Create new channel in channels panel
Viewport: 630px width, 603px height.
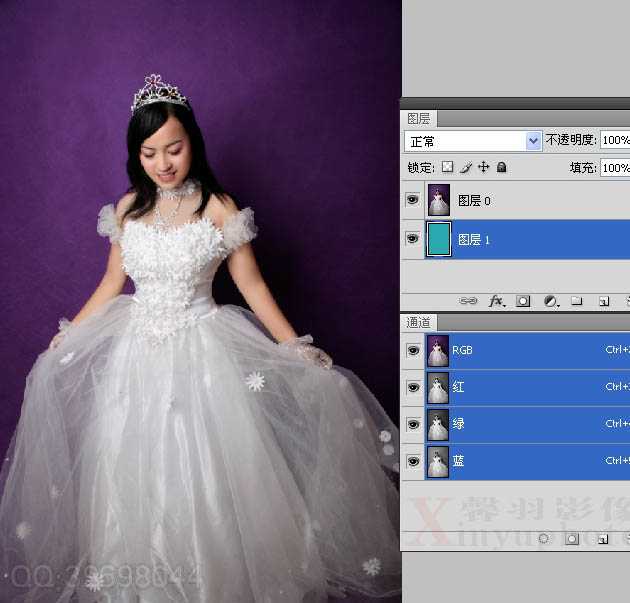(x=603, y=538)
